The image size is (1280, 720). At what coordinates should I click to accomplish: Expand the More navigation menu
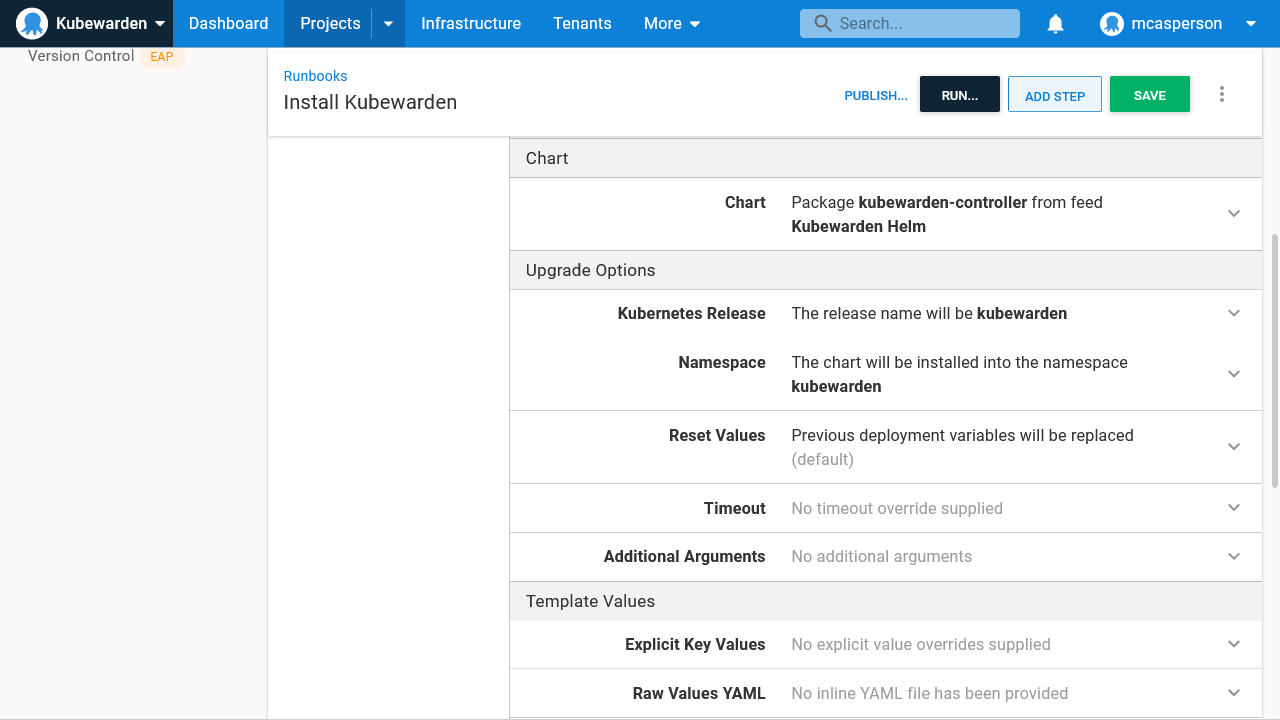pos(671,23)
